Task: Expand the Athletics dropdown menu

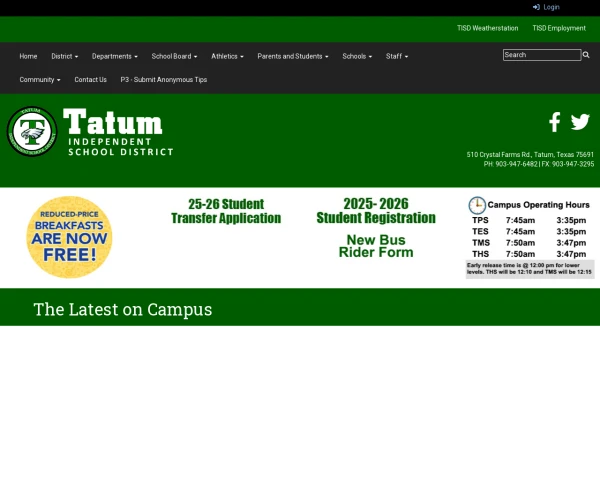Action: (x=227, y=56)
